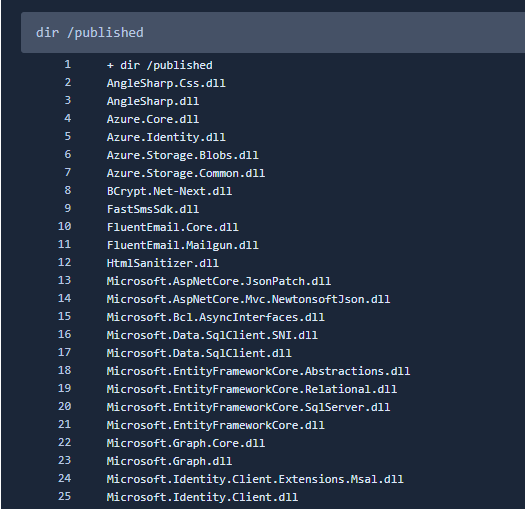Click line number 1 in log

(68, 64)
